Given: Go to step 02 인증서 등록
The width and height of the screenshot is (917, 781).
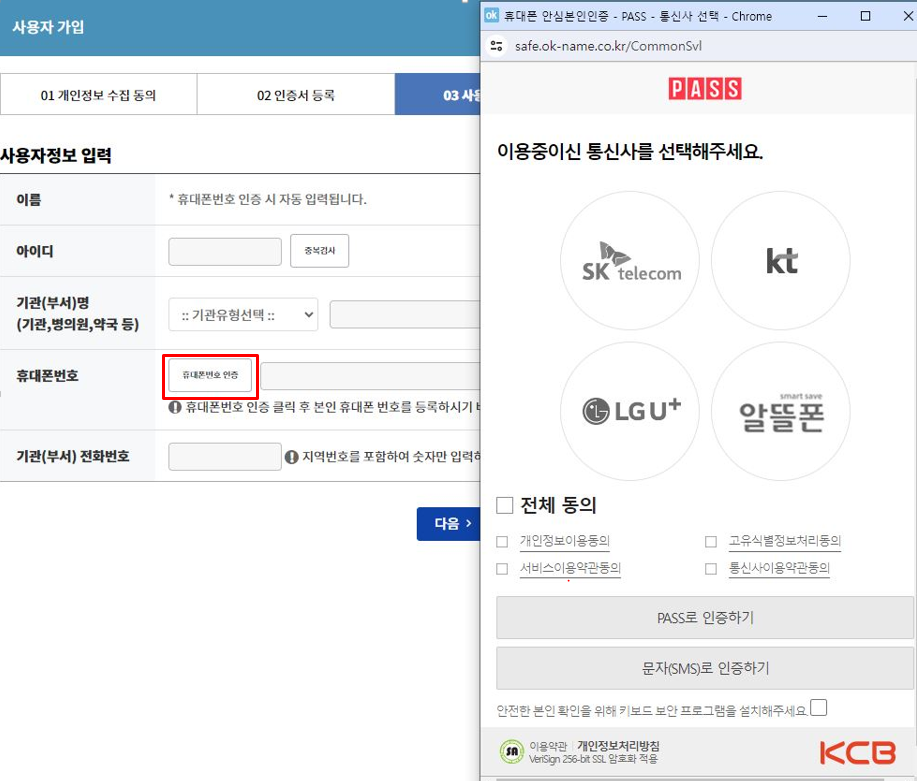Looking at the screenshot, I should 296,95.
